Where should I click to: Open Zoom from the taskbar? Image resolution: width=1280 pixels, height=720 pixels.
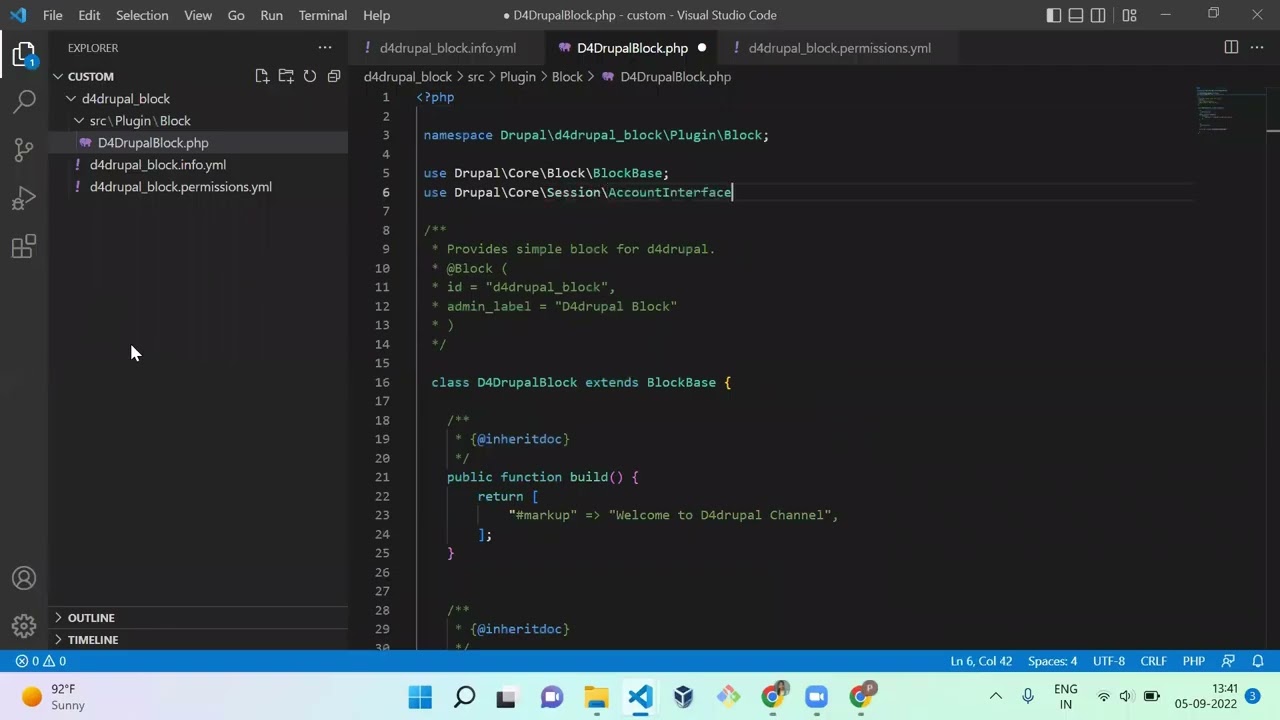(x=816, y=697)
